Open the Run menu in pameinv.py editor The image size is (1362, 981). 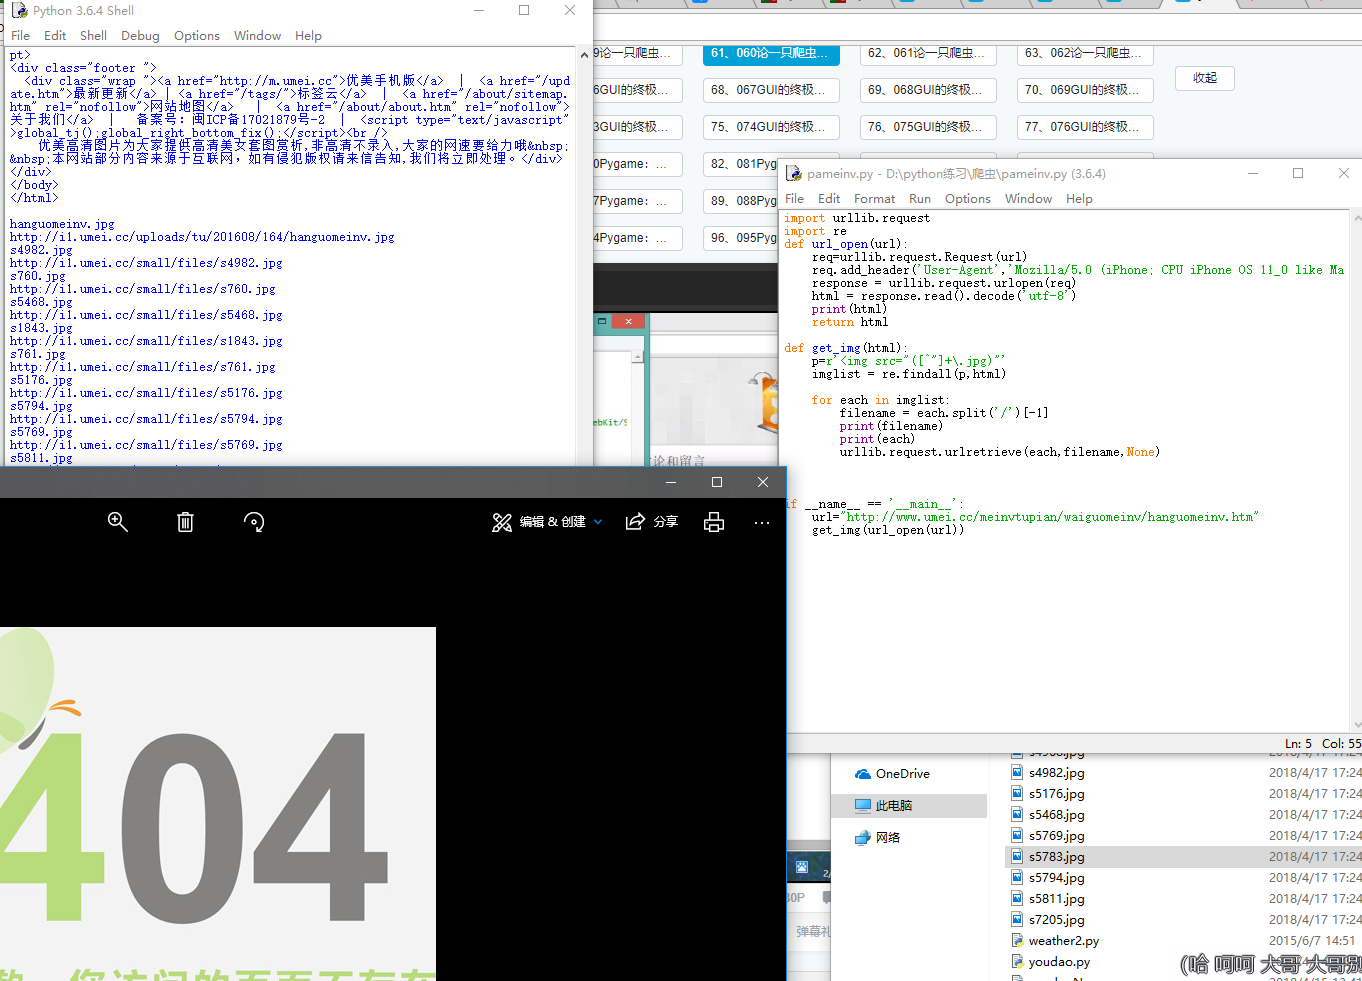coord(919,199)
